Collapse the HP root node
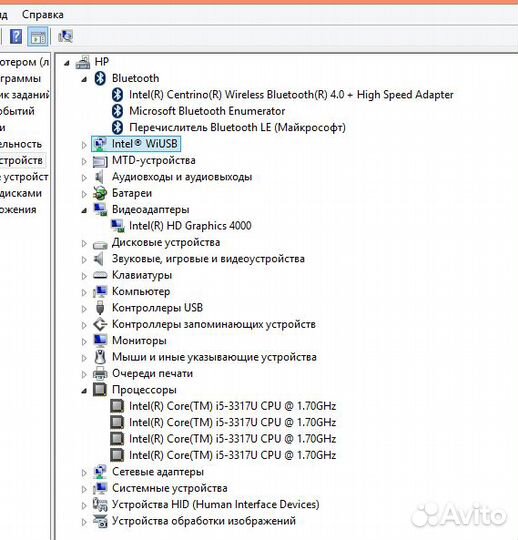 click(67, 63)
